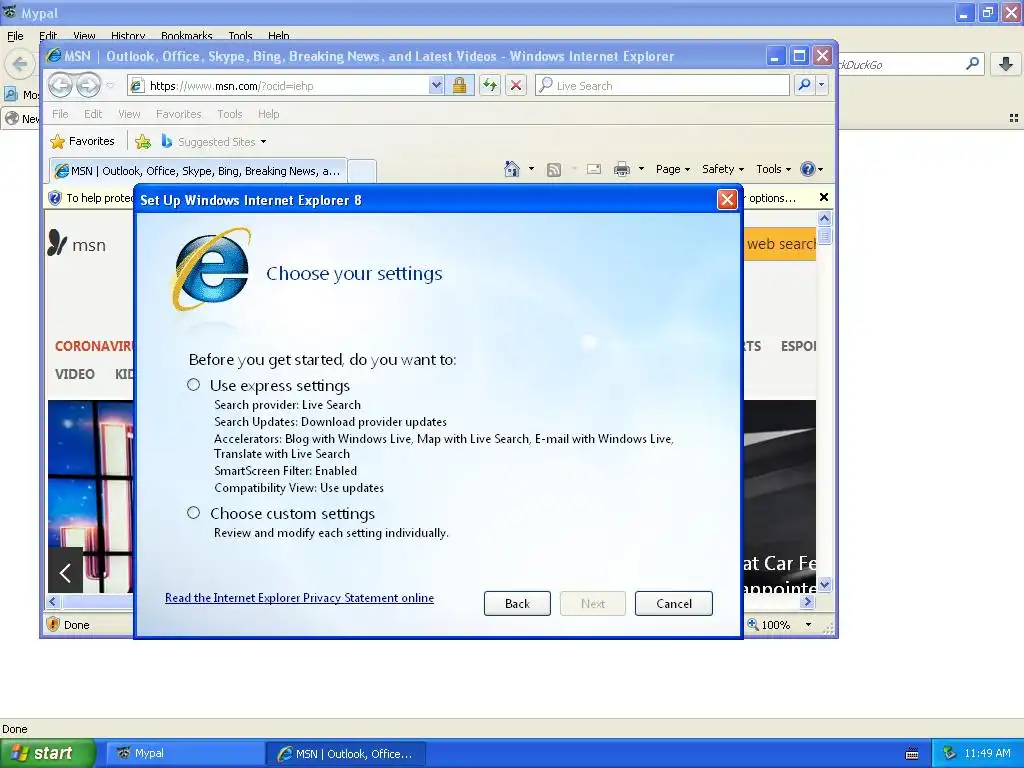
Task: Open the IE Help menu
Action: coord(268,114)
